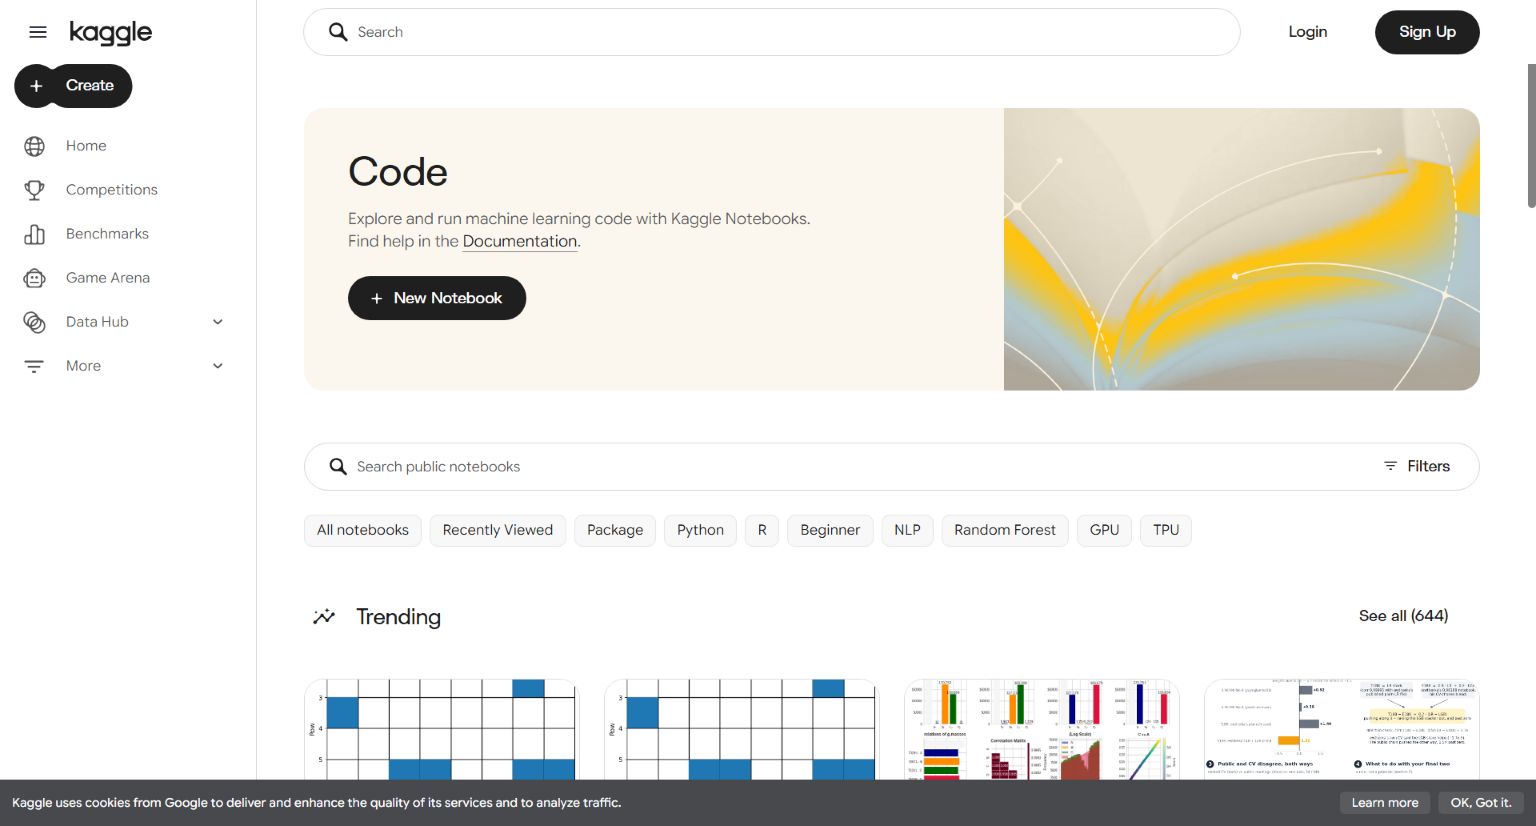Click the Home globe icon

point(34,146)
